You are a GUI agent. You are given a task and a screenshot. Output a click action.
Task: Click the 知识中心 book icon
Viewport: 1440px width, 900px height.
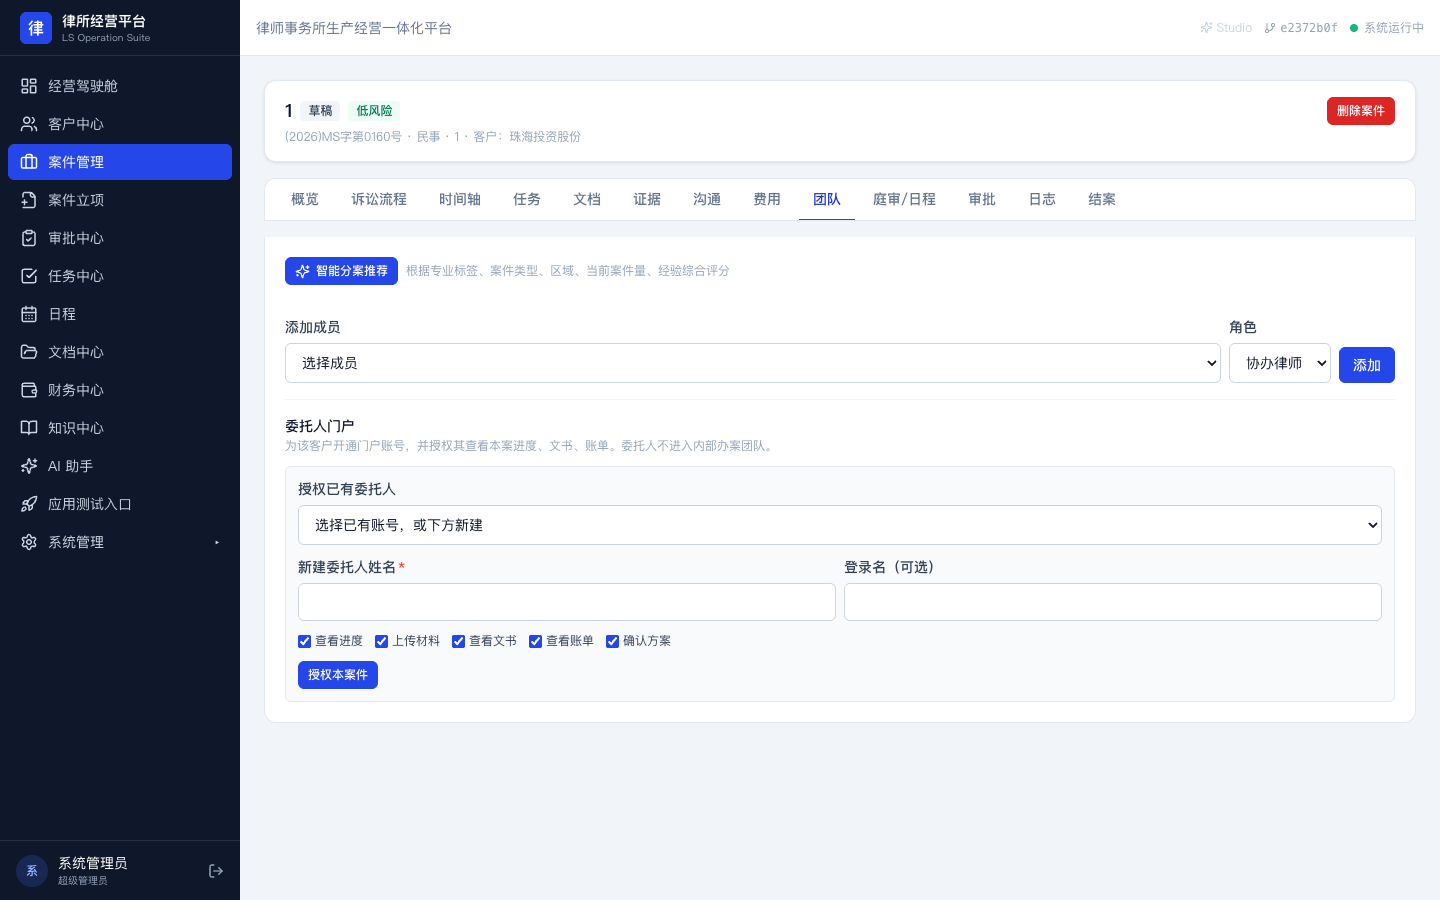tap(29, 428)
